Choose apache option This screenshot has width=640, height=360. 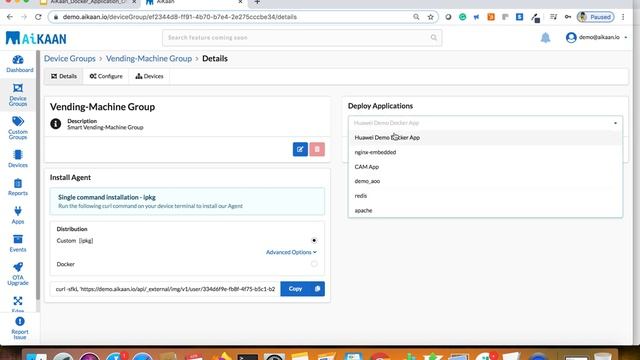(x=485, y=211)
